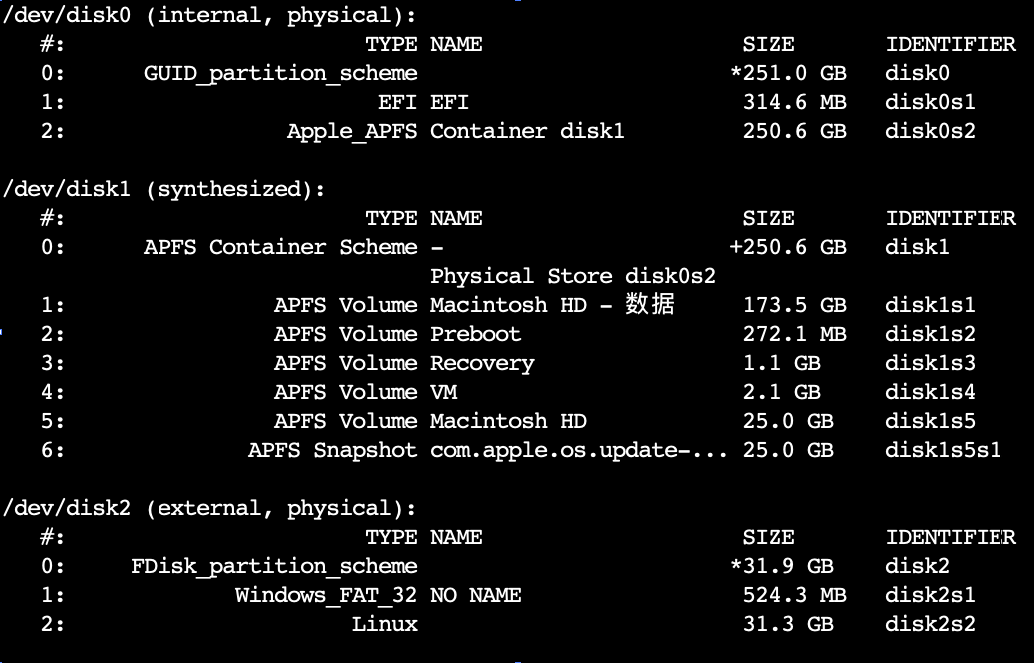
Task: Click the Macintosh HD - 数据 volume name
Action: (552, 305)
